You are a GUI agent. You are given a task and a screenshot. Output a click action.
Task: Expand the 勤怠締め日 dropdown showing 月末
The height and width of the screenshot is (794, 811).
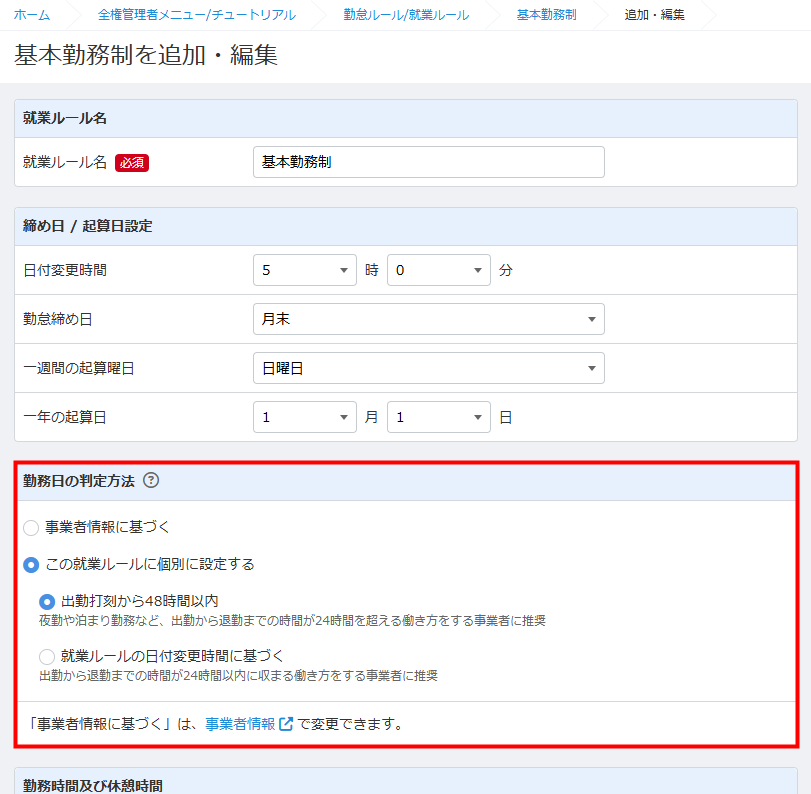tap(428, 319)
